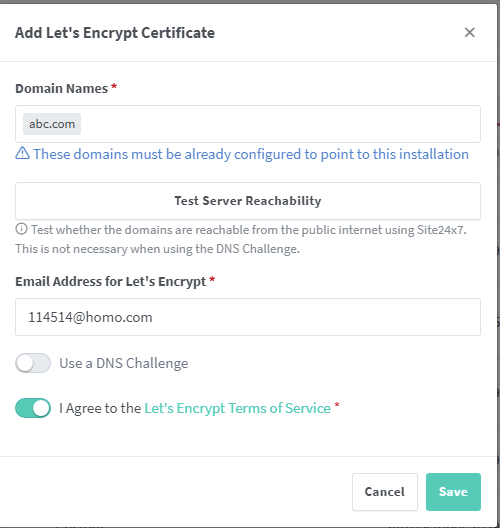500x528 pixels.
Task: Cancel adding the certificate
Action: pyautogui.click(x=385, y=492)
